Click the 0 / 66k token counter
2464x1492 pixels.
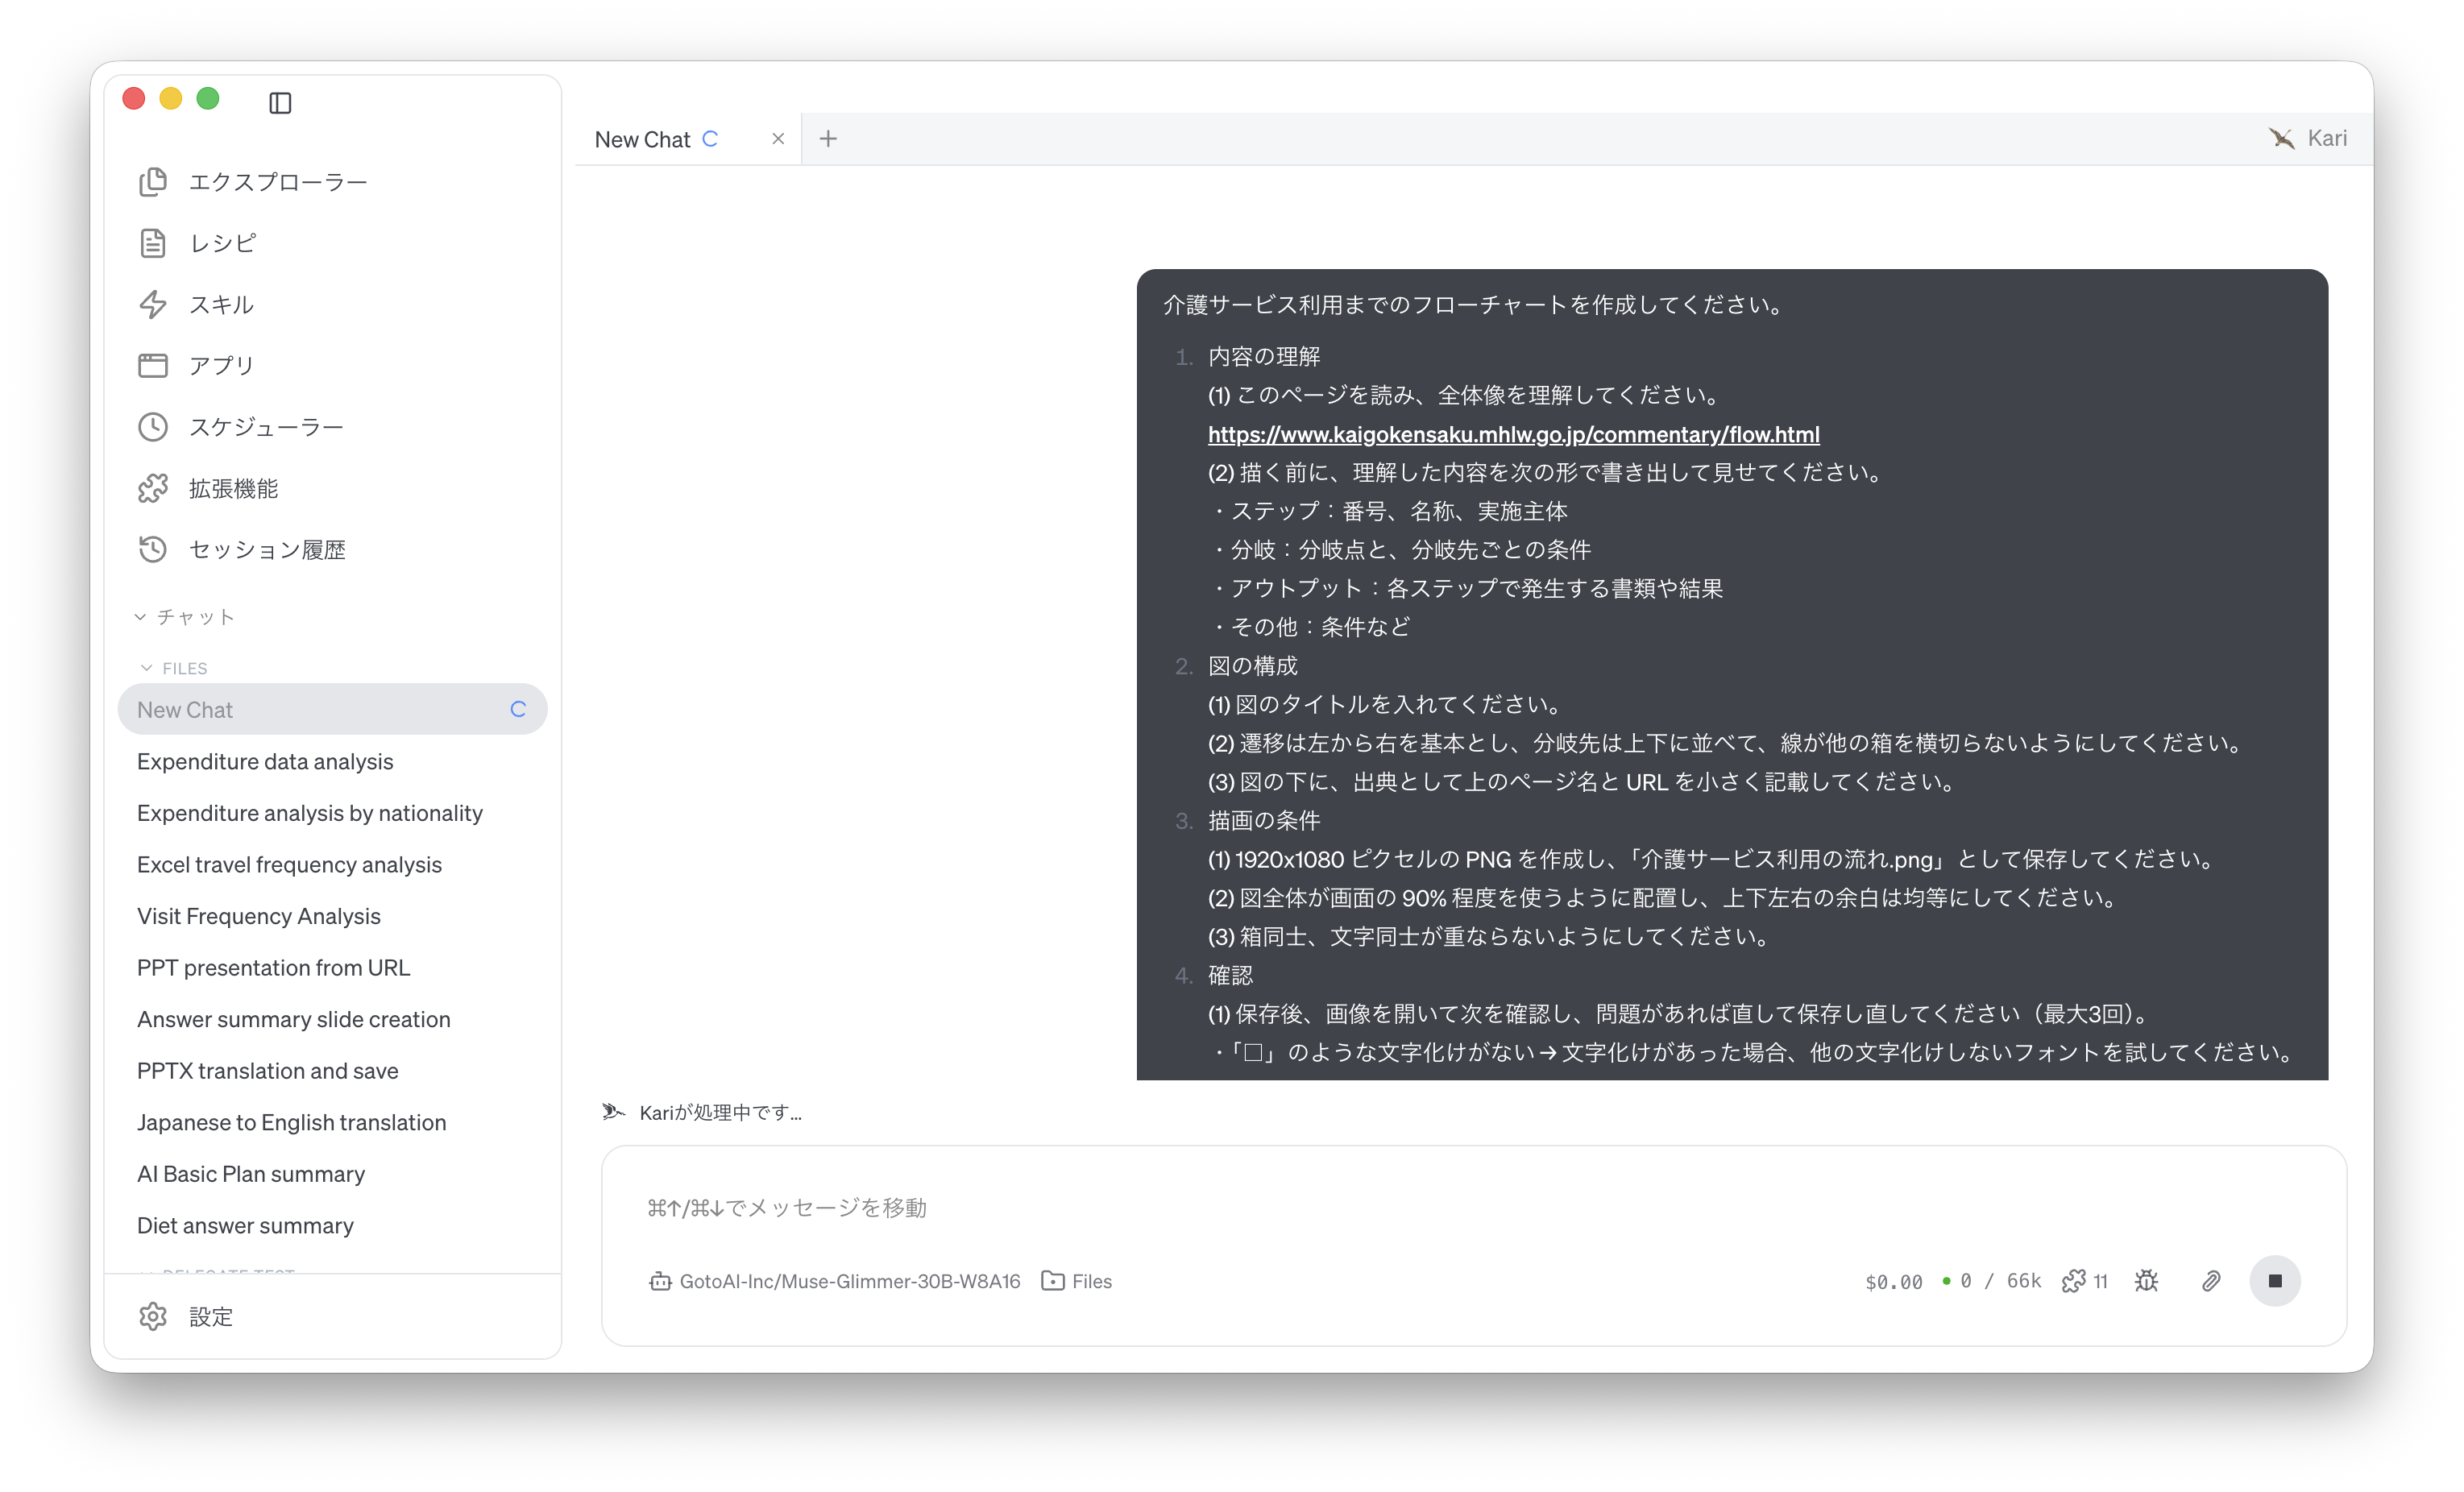click(1991, 1281)
